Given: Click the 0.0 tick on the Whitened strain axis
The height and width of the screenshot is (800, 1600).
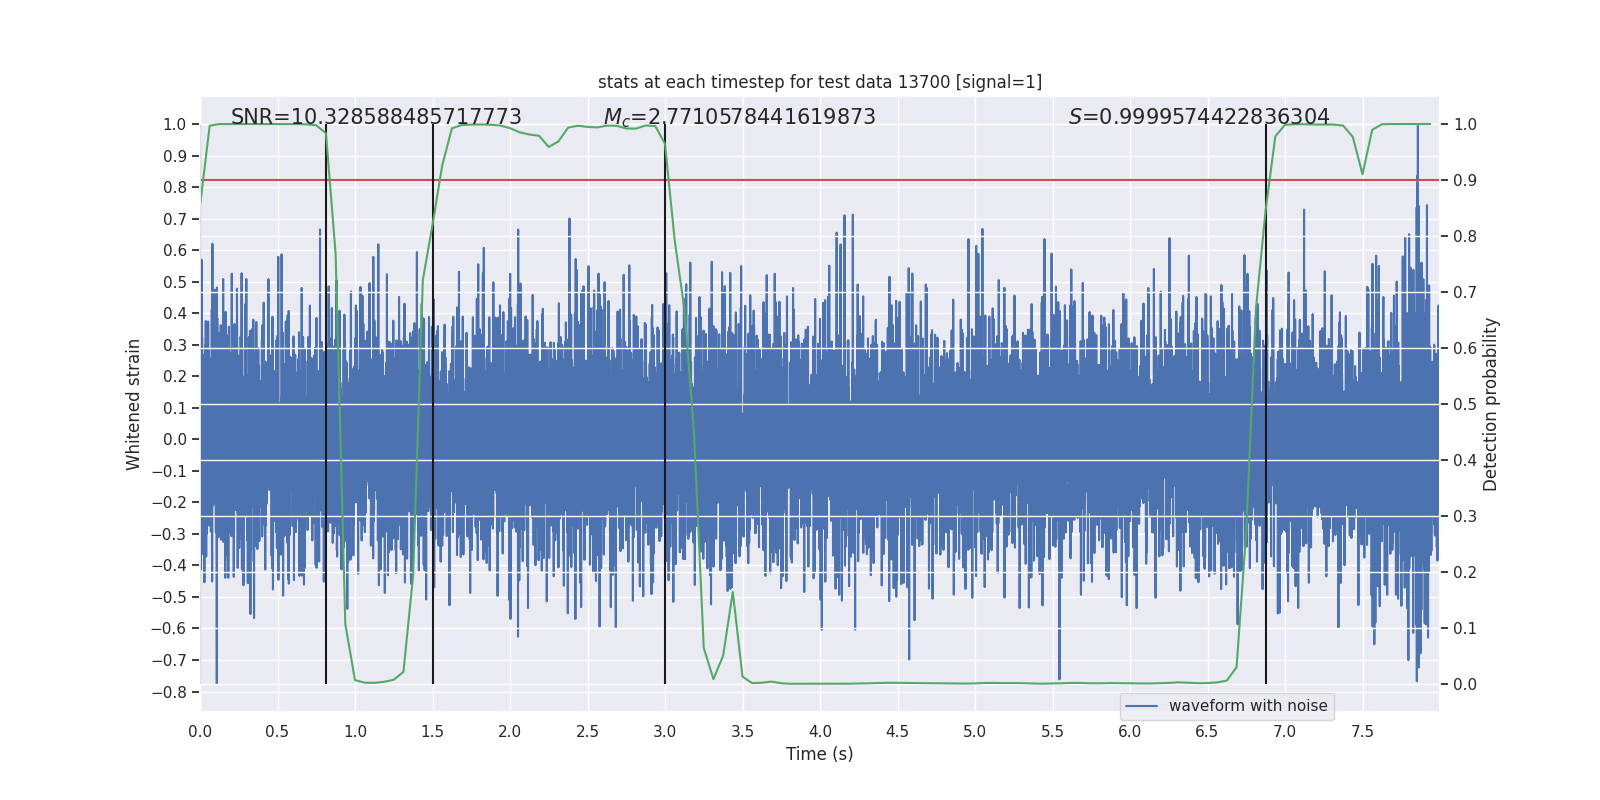Looking at the screenshot, I should point(175,439).
